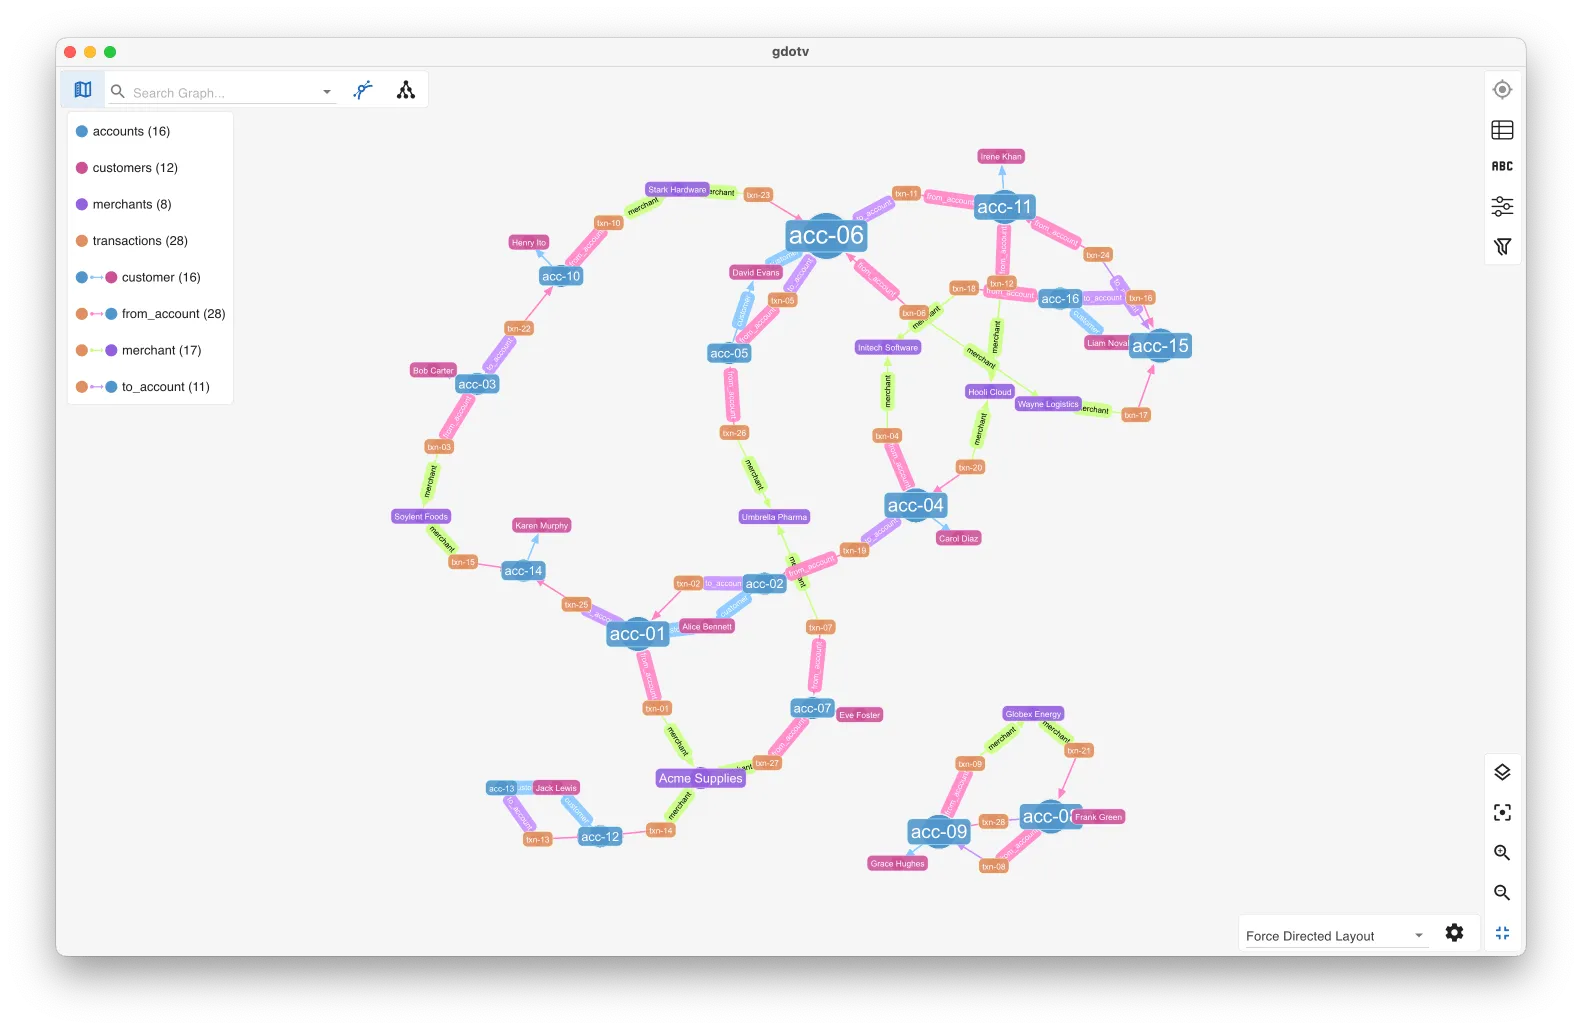
Task: Select merchant (17) edge legend entry
Action: [139, 350]
